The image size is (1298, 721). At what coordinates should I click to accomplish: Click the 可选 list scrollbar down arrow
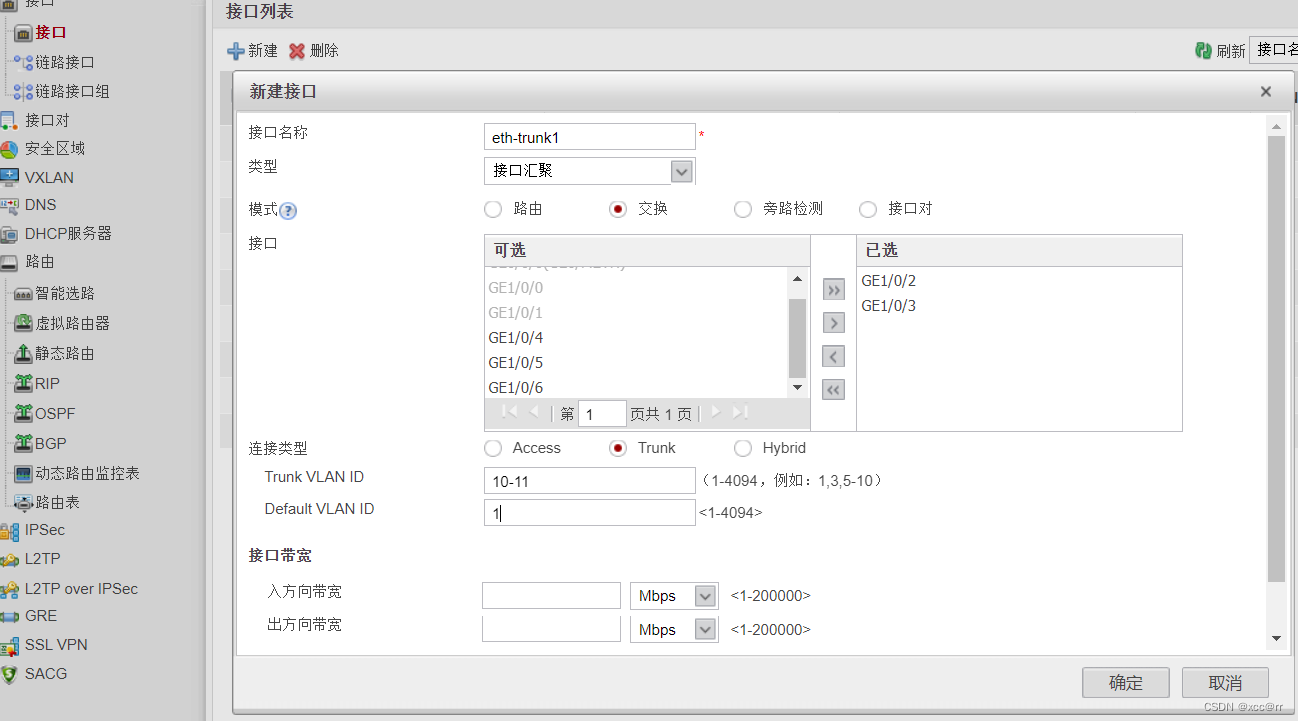[797, 387]
